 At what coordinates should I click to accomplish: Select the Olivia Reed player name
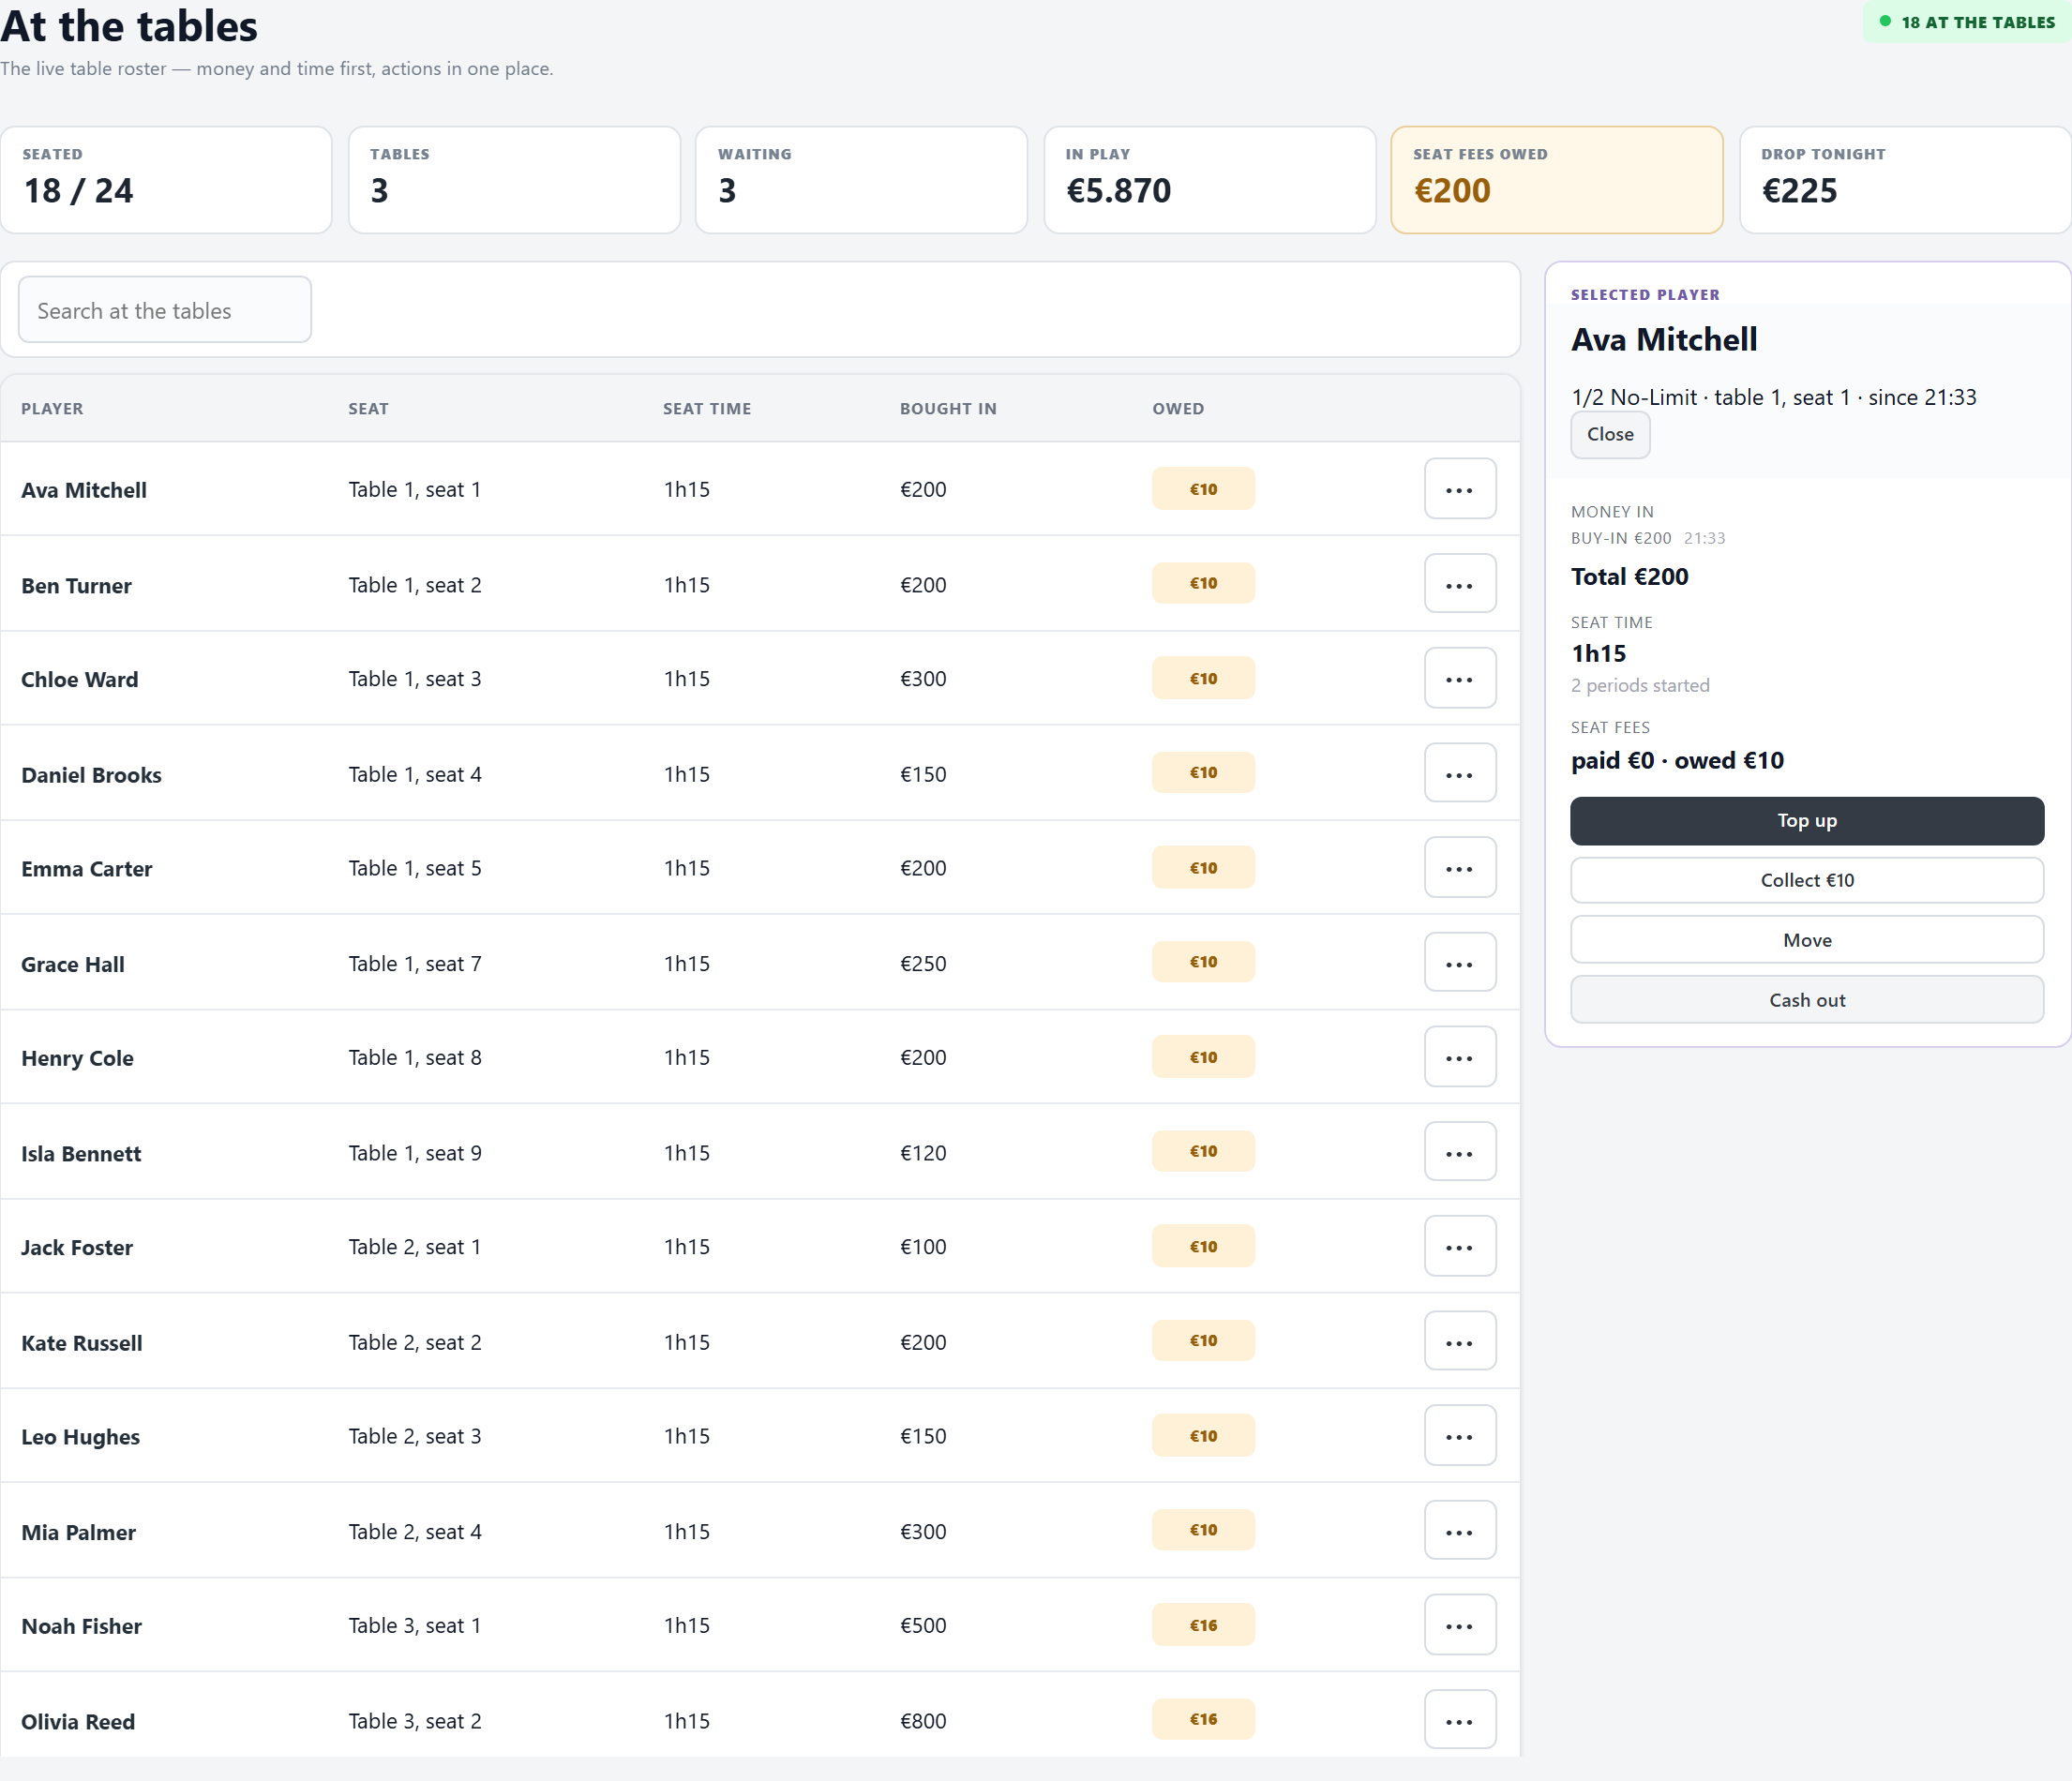pyautogui.click(x=78, y=1721)
